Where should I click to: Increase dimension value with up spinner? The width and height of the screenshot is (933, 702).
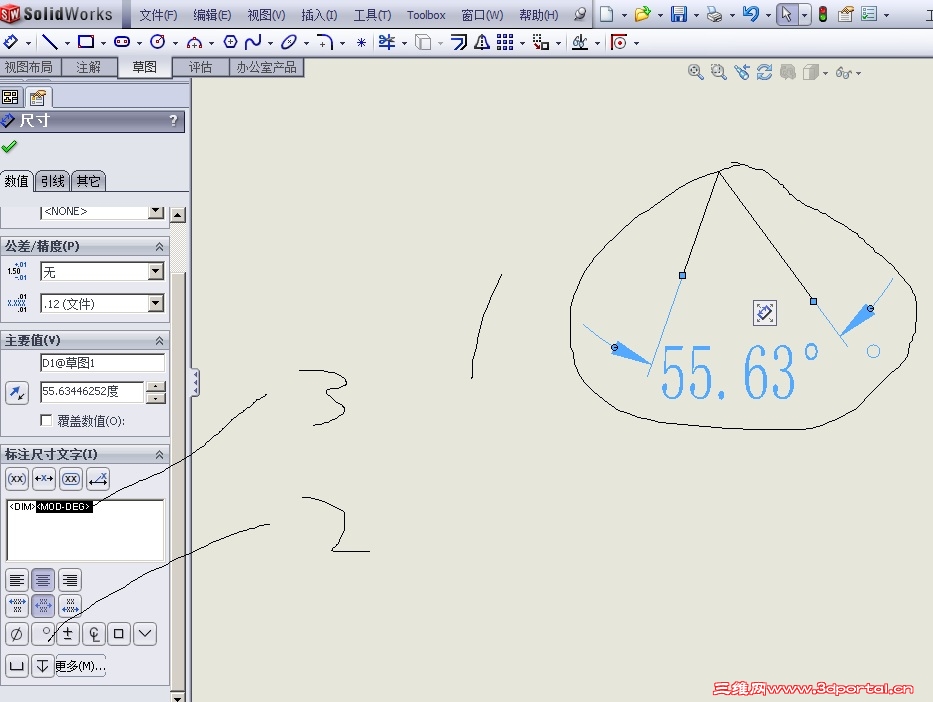[156, 386]
